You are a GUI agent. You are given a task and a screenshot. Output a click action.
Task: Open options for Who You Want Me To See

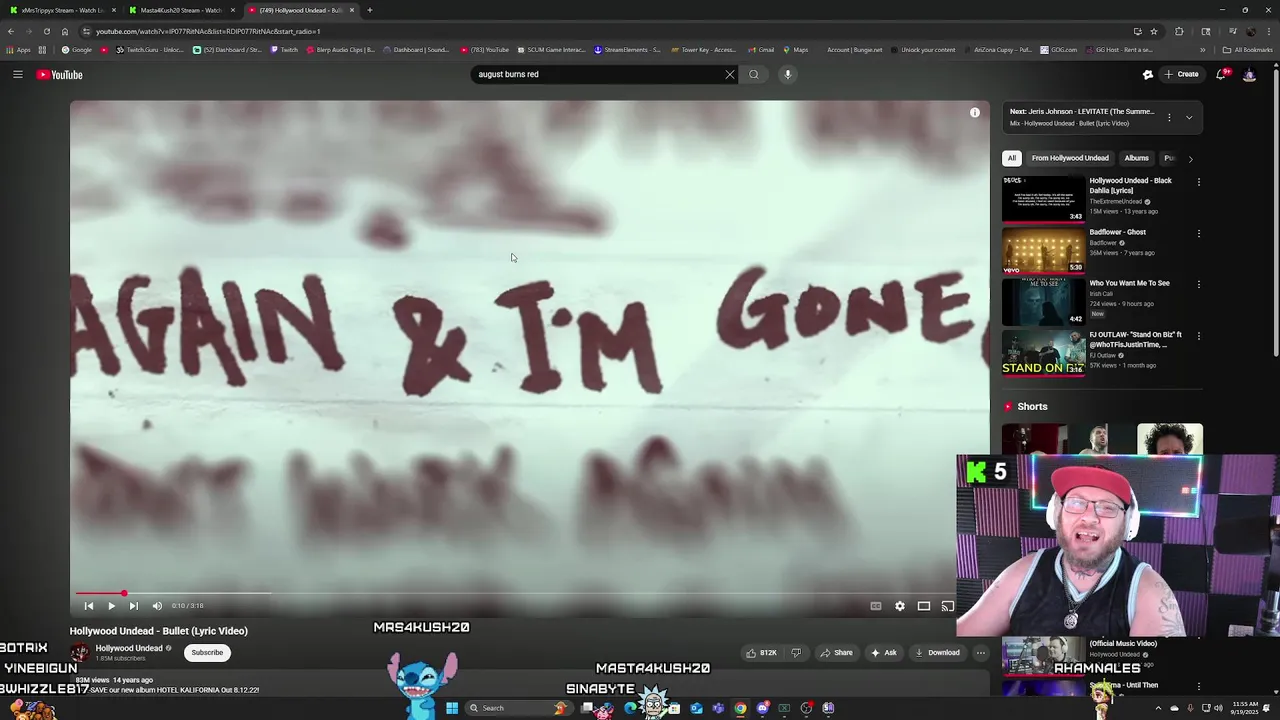tap(1199, 284)
